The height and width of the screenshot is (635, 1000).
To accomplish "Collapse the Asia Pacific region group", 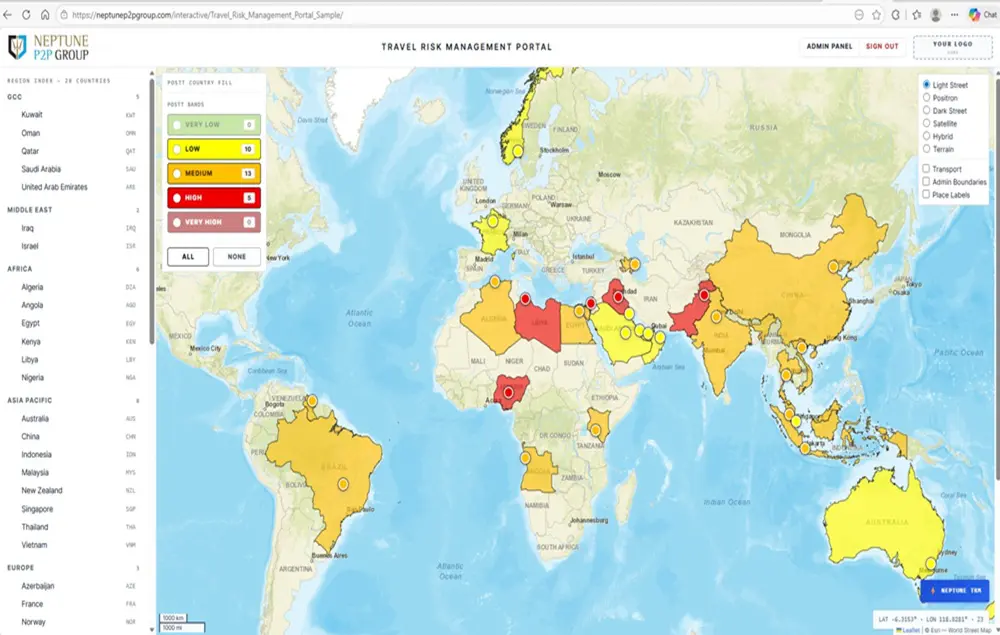I will [x=73, y=400].
